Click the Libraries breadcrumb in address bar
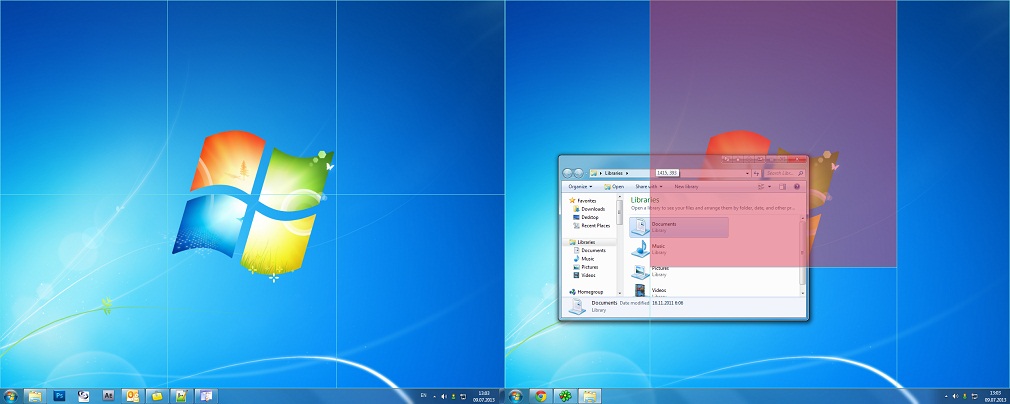 [613, 173]
